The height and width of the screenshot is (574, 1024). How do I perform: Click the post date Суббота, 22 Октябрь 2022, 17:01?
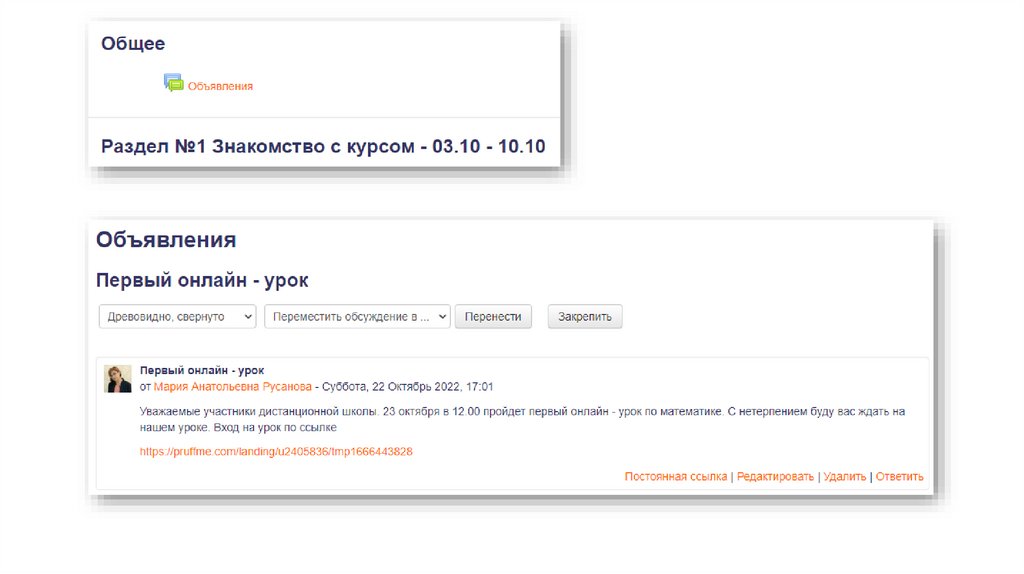click(408, 387)
